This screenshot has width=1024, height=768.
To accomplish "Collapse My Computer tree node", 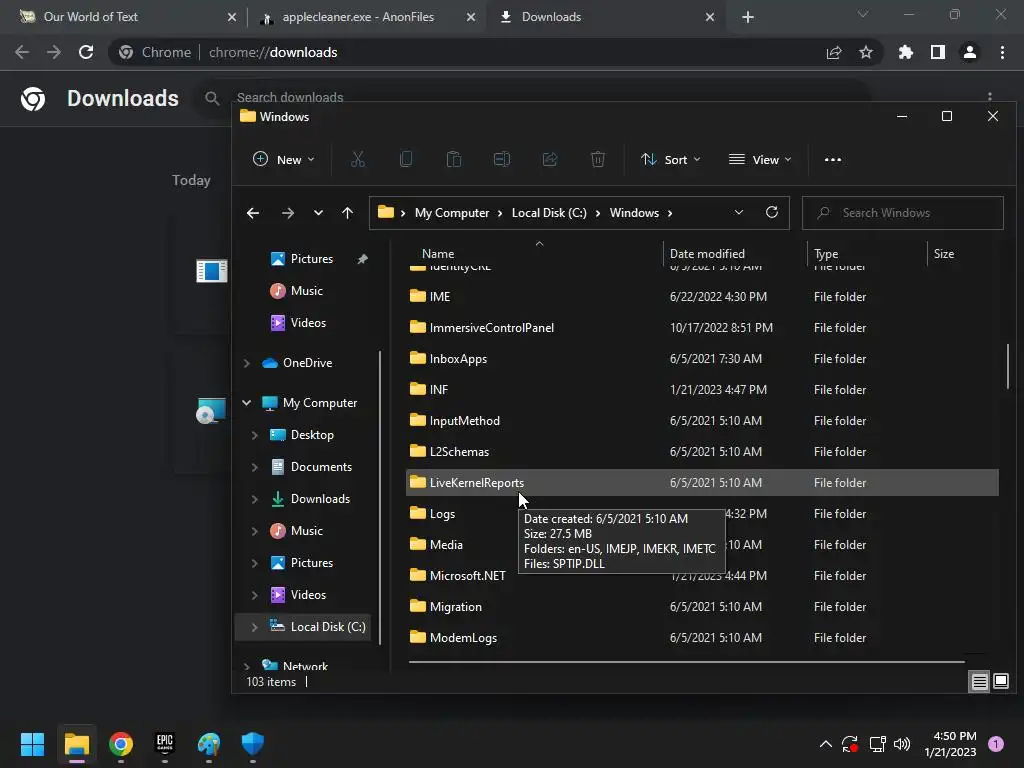I will [x=247, y=403].
